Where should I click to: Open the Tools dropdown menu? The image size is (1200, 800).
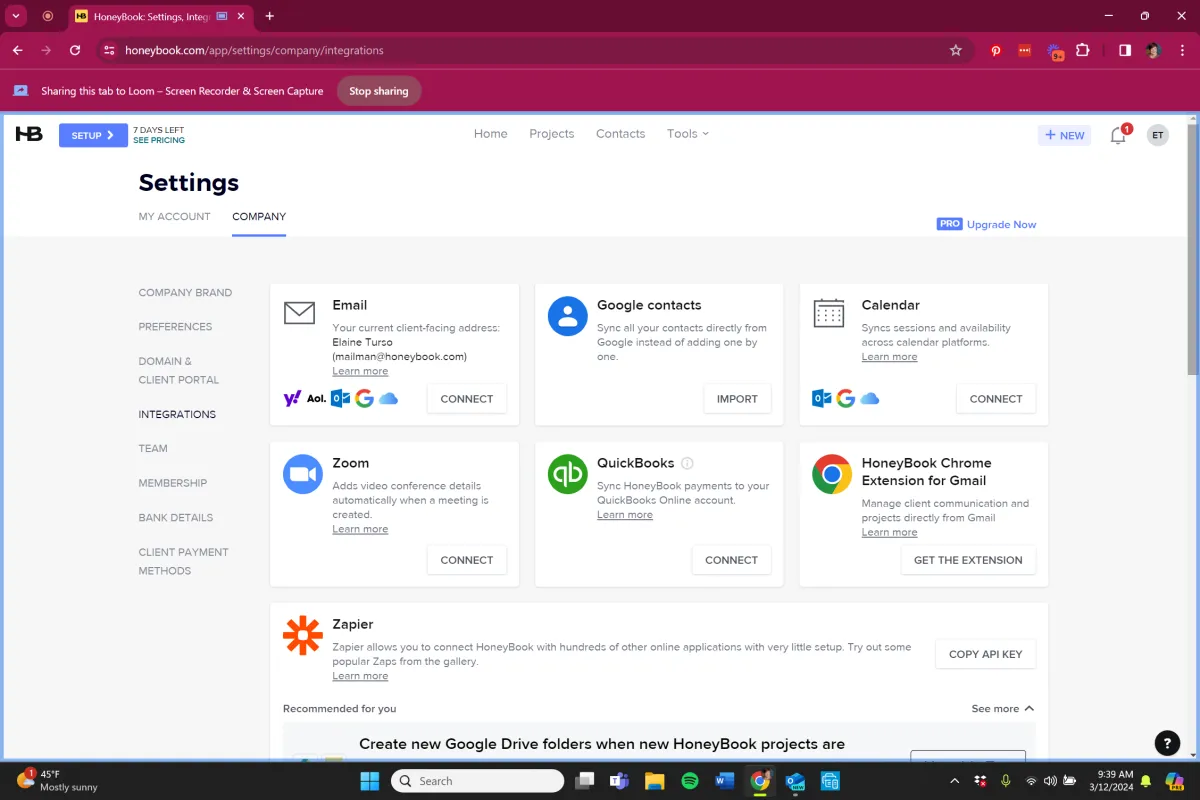pos(688,133)
